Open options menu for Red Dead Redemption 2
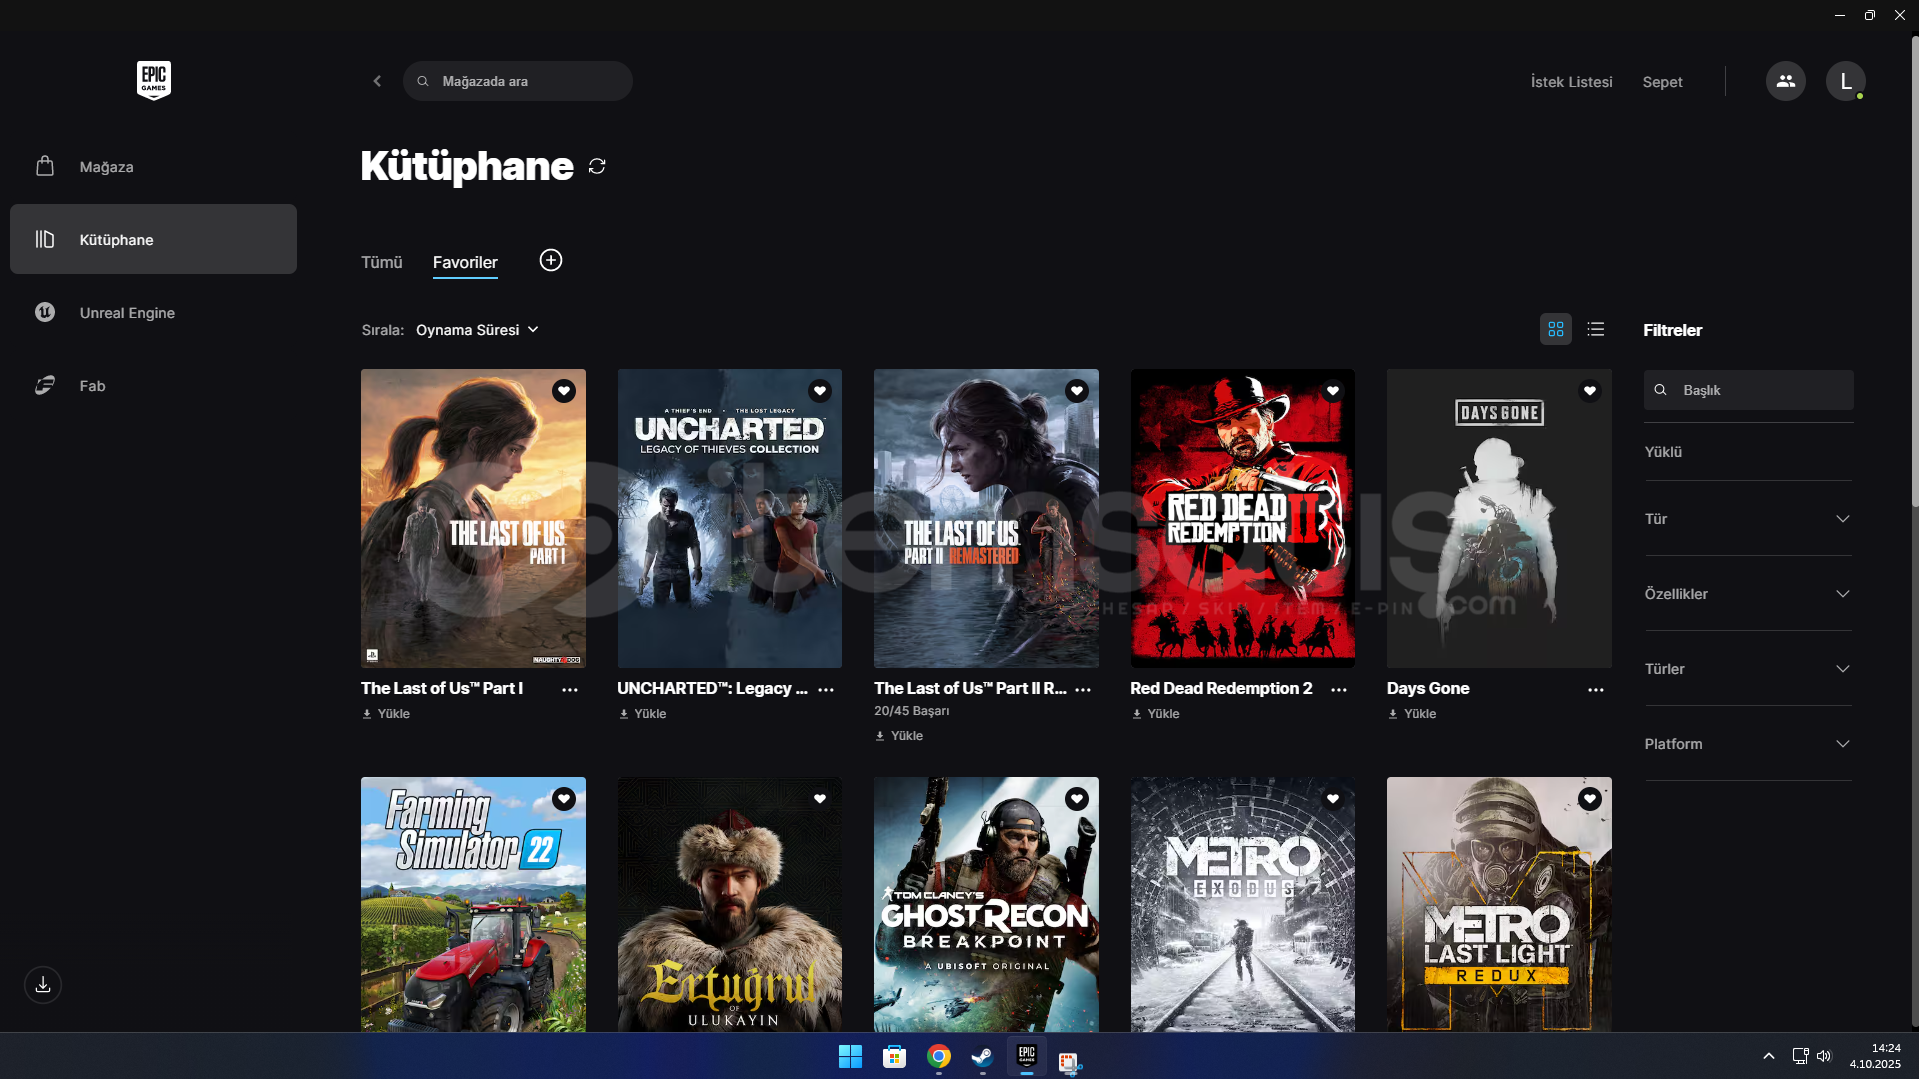 [x=1339, y=690]
